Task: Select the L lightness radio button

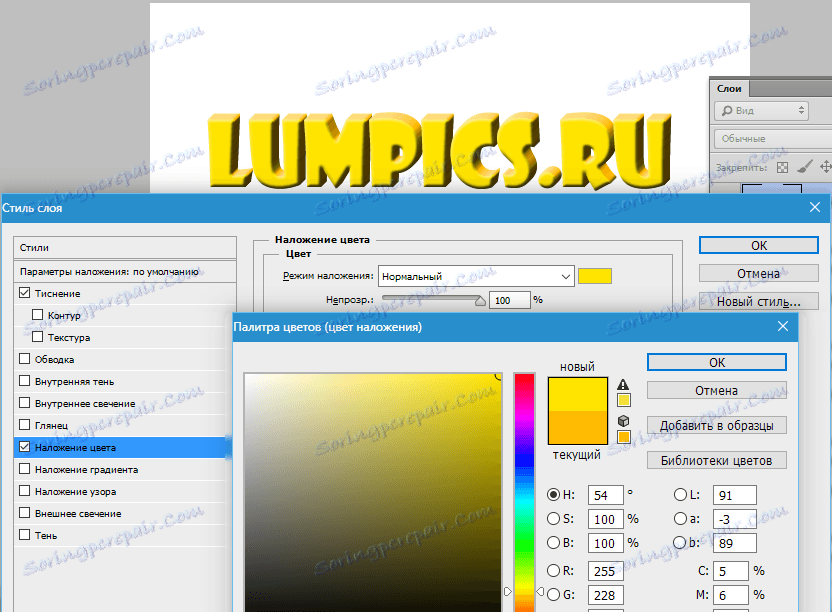Action: (x=680, y=495)
